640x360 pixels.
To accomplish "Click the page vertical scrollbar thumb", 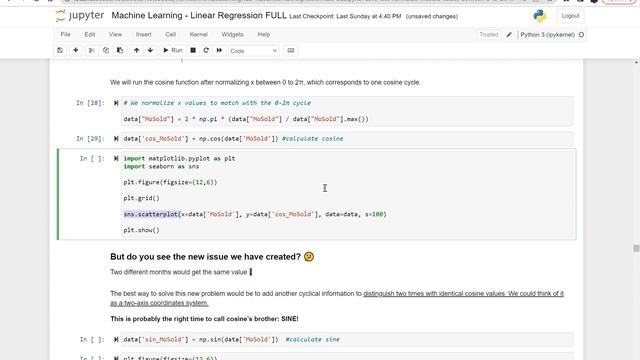I will pos(636,249).
